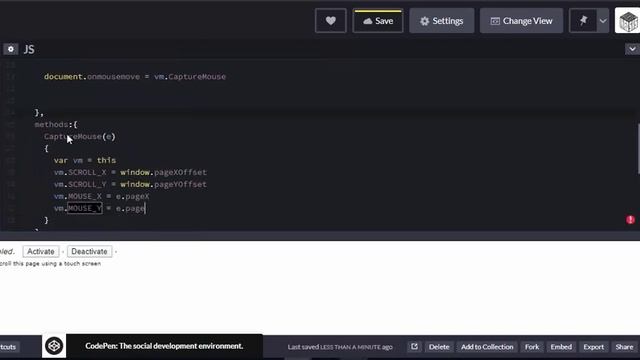The image size is (640, 360).
Task: Click the vm.MOUSE_X assignment line
Action: pyautogui.click(x=102, y=196)
